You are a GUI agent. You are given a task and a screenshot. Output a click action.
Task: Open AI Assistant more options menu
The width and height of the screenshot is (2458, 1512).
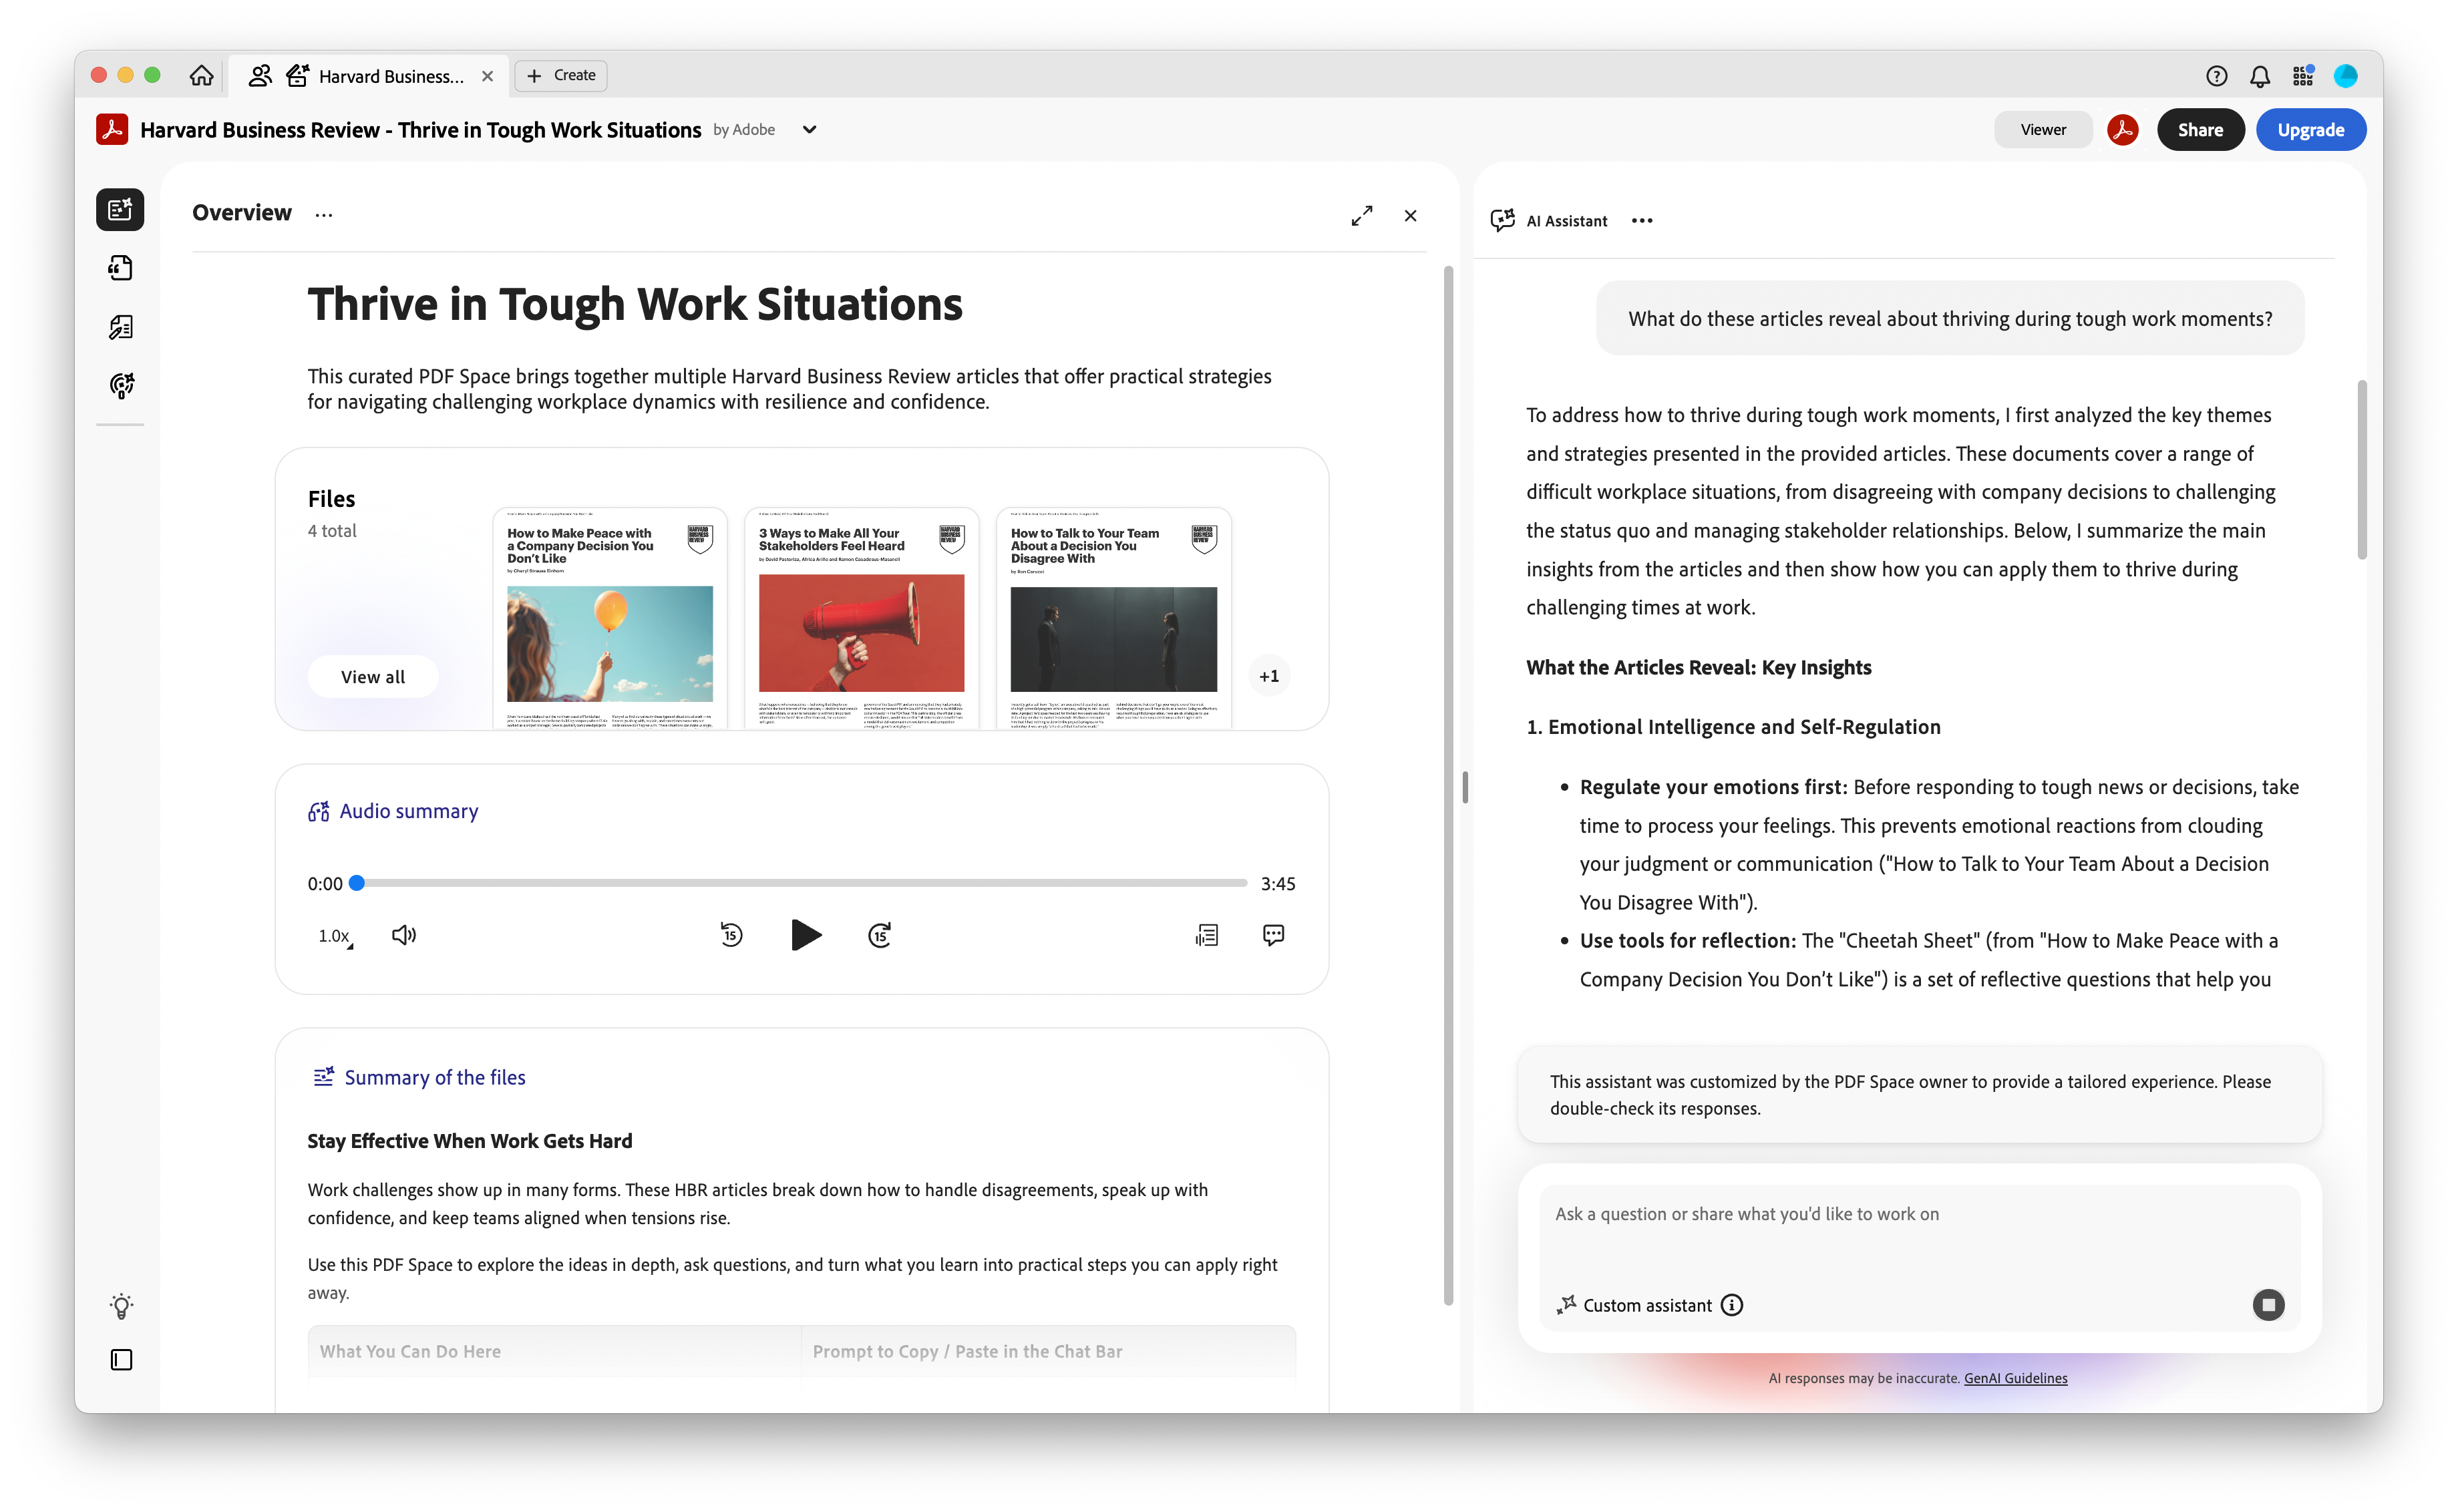[1642, 221]
